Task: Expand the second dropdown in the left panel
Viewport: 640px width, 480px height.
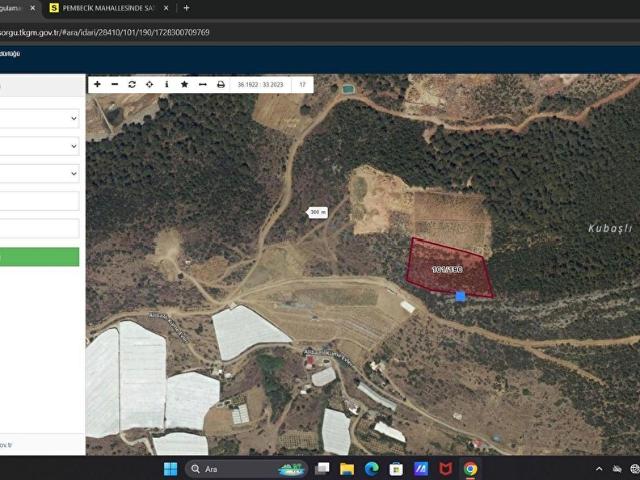Action: (x=40, y=146)
